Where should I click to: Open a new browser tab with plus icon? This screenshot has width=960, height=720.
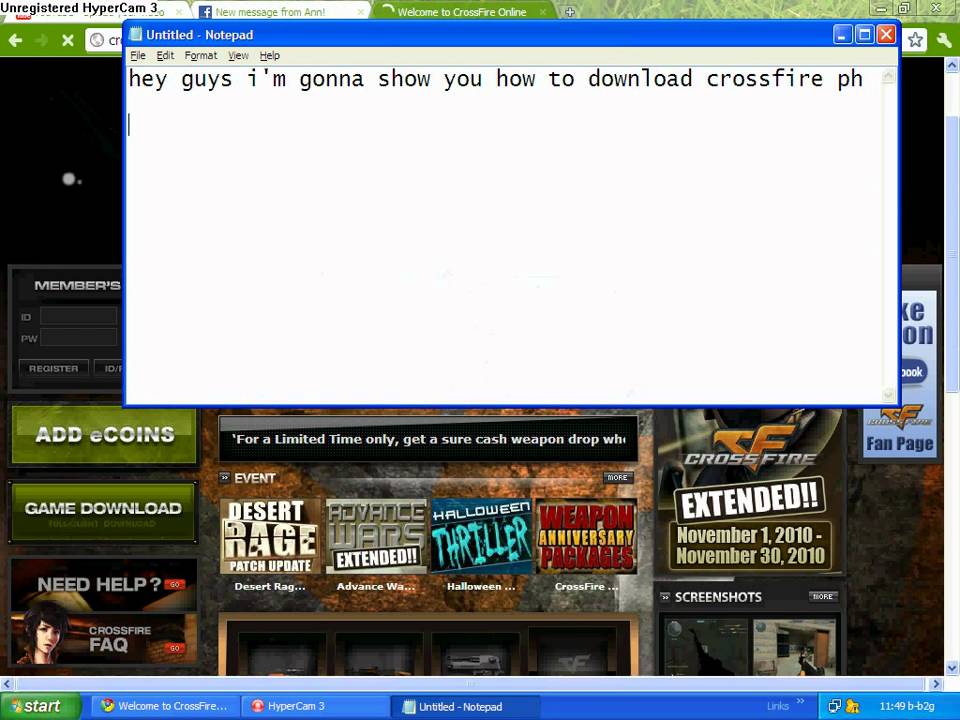coord(569,12)
